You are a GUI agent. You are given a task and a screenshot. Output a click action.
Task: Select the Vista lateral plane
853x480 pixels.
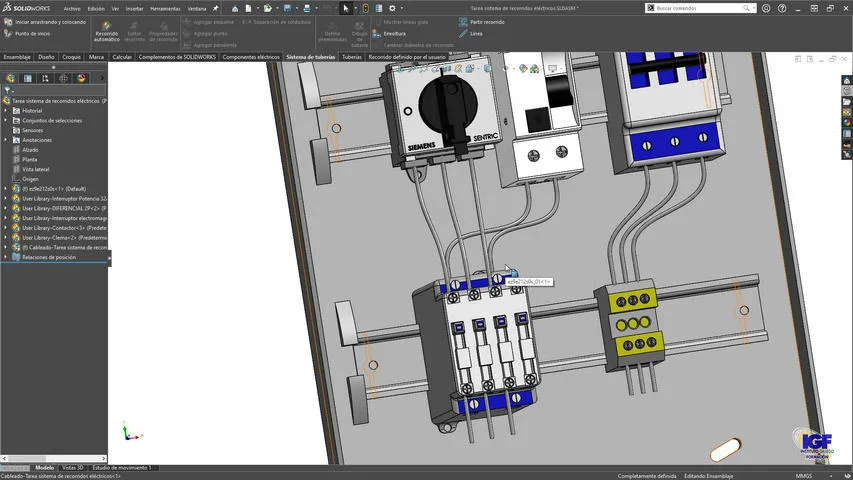pos(35,169)
